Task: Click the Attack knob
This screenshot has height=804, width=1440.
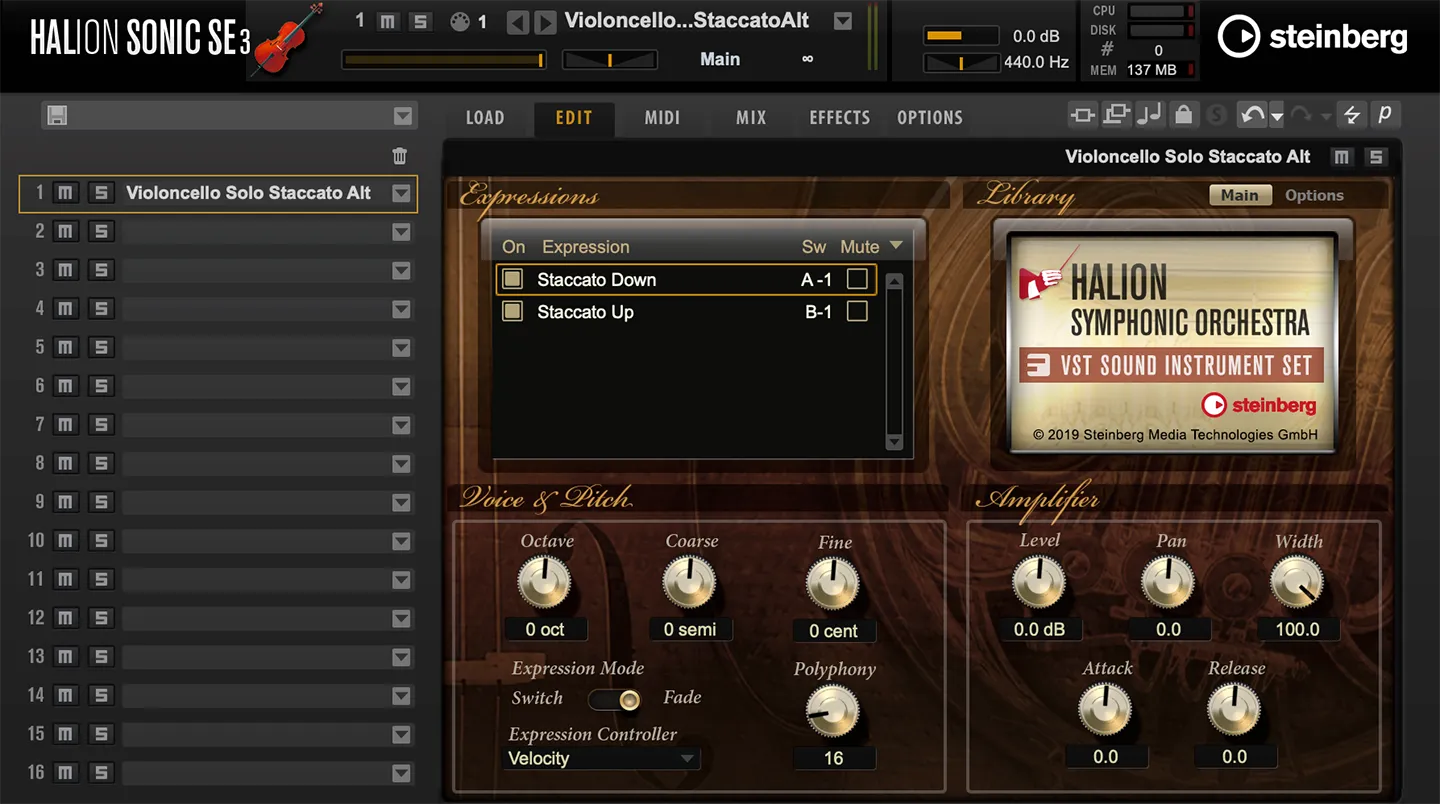Action: [x=1105, y=711]
